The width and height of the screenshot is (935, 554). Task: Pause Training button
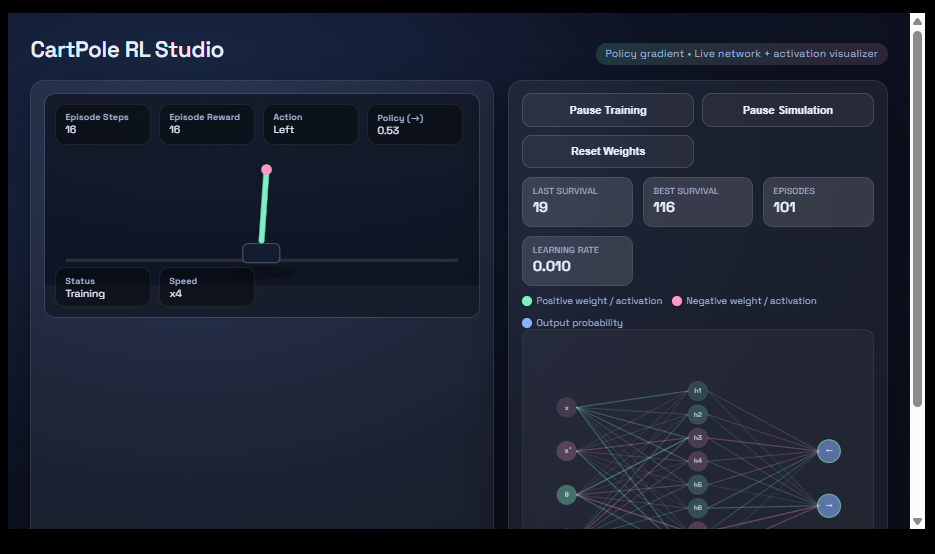pyautogui.click(x=607, y=110)
